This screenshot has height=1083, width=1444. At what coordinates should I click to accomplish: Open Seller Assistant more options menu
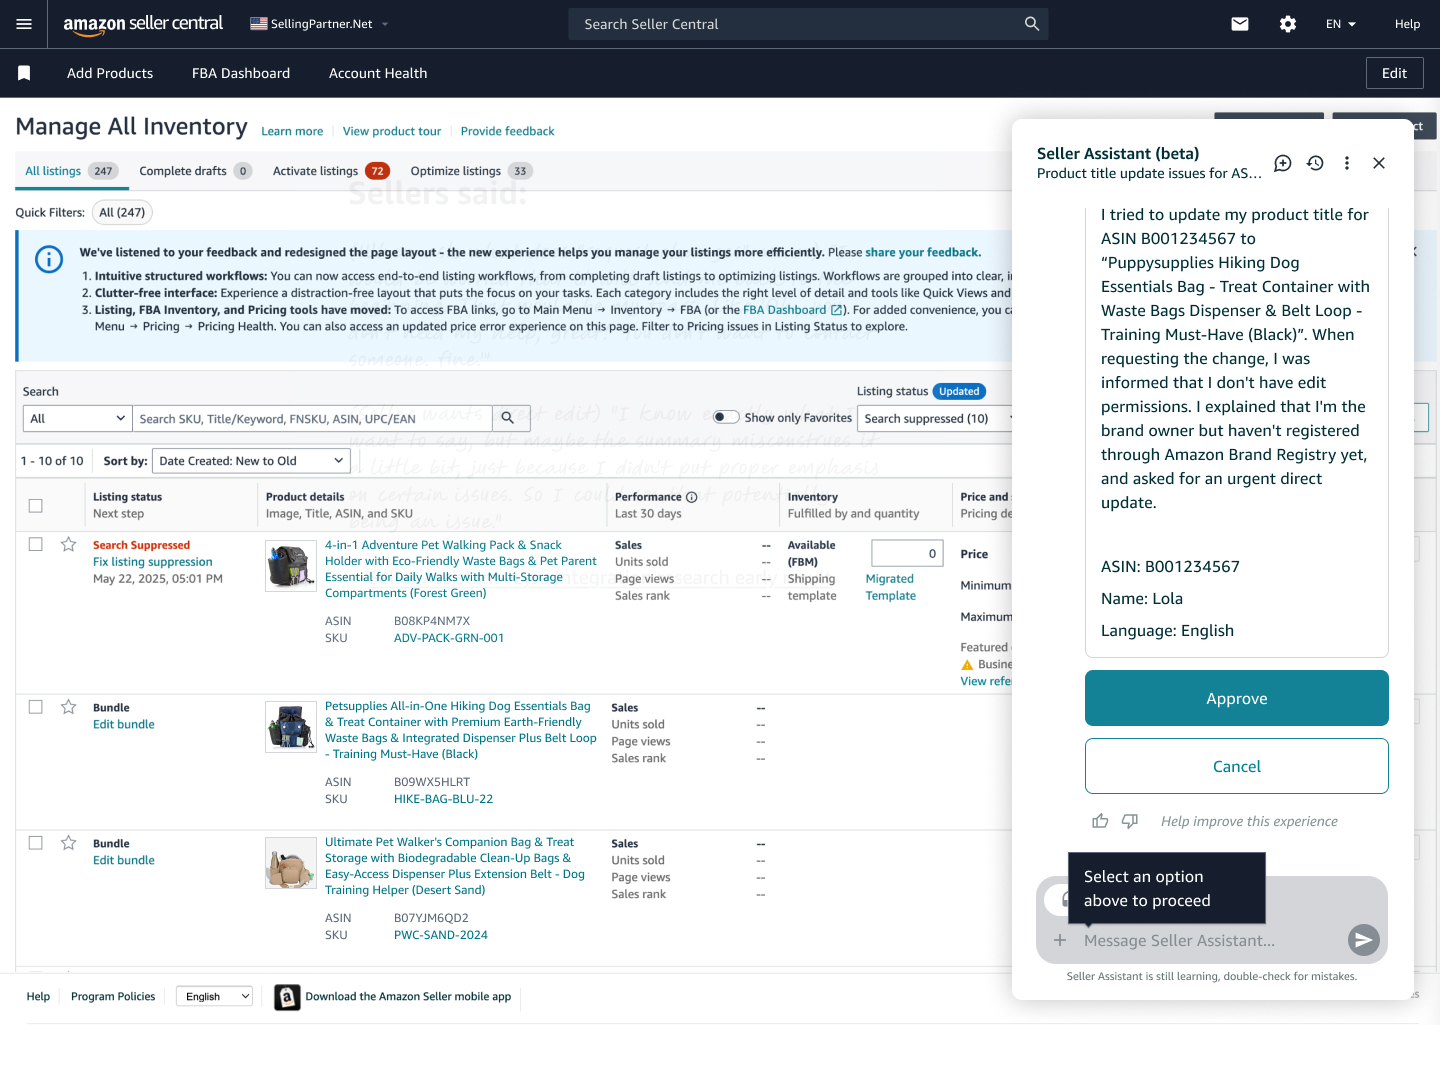point(1347,163)
